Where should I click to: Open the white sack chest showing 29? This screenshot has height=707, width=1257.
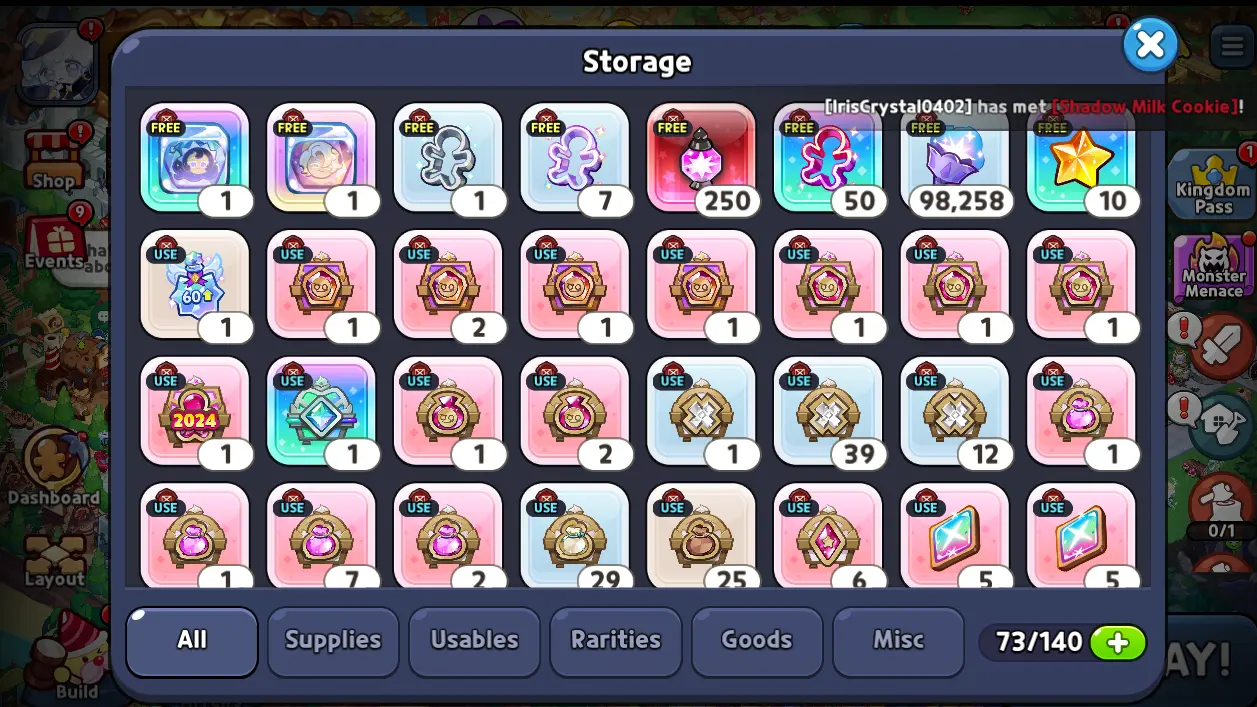click(575, 536)
